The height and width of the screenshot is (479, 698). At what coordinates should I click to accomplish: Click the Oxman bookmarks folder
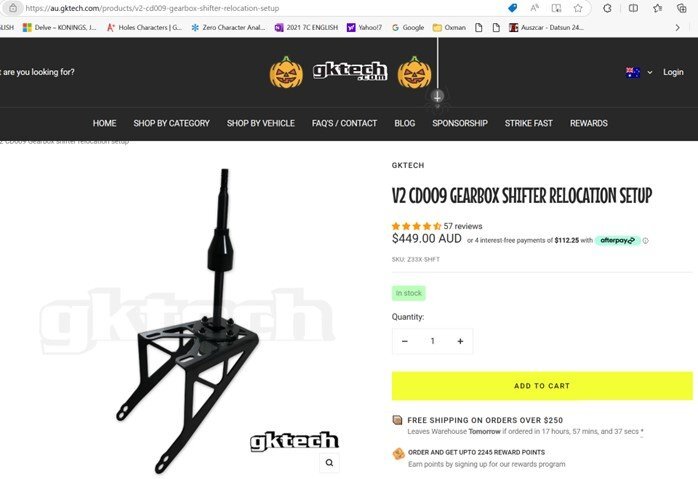[x=450, y=28]
